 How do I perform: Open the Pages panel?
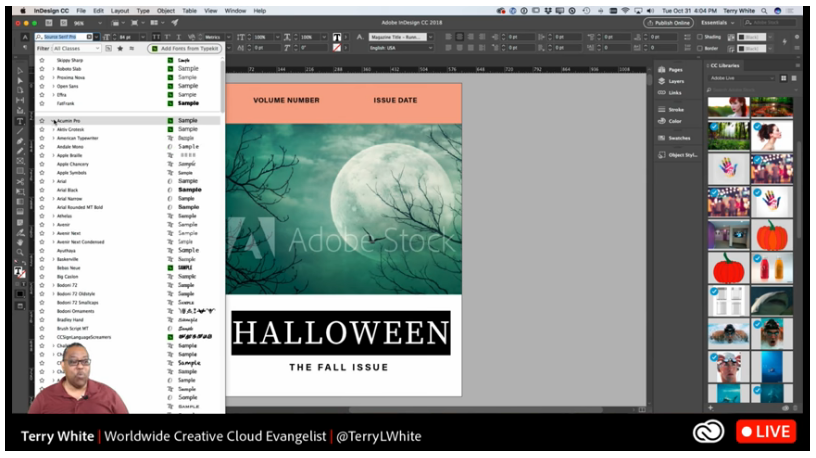(676, 69)
